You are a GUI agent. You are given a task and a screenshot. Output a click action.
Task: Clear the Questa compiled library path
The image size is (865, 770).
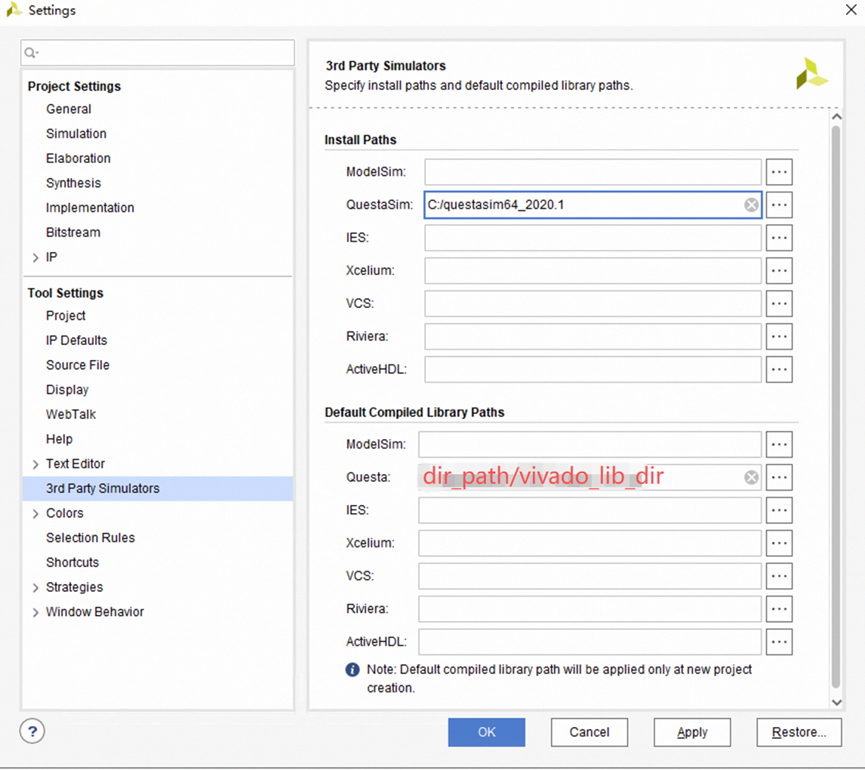[751, 478]
